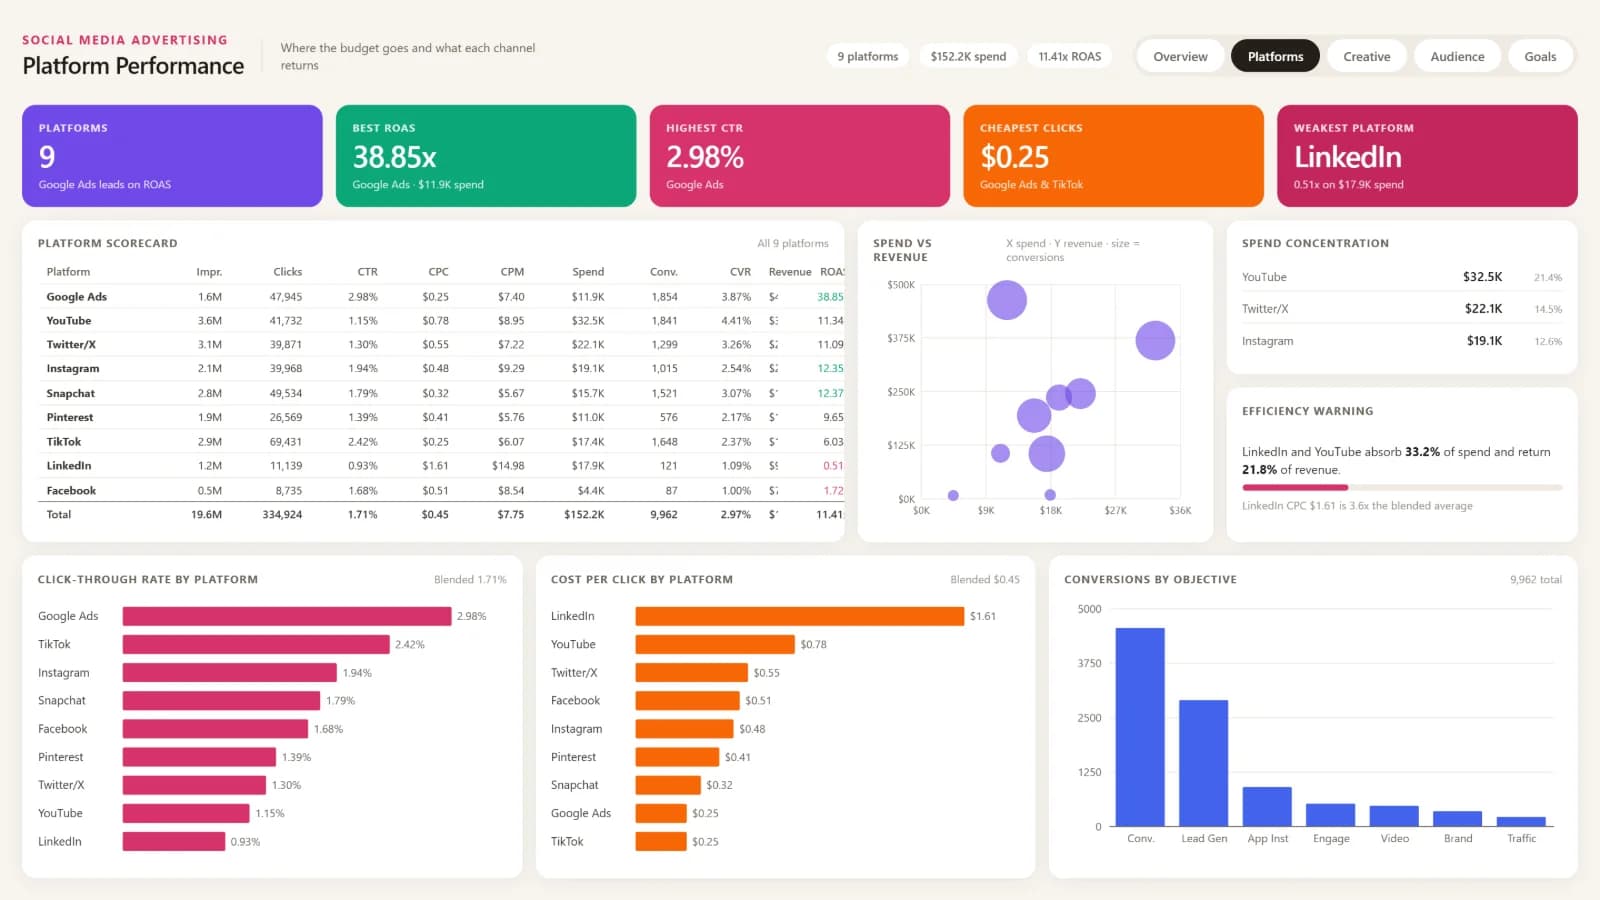1600x900 pixels.
Task: Open the Platforms count card
Action: coord(172,156)
